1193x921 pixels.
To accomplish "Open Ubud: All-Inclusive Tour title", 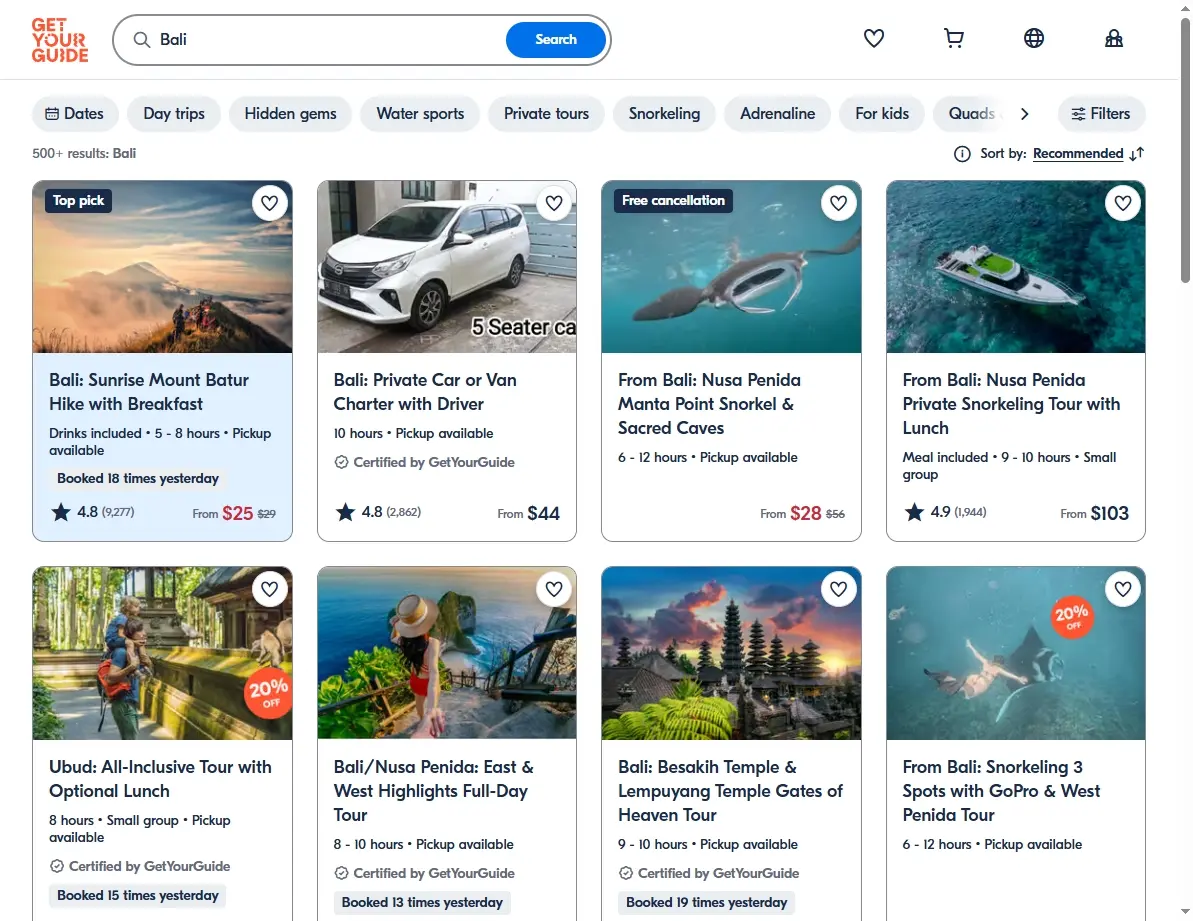I will 161,779.
